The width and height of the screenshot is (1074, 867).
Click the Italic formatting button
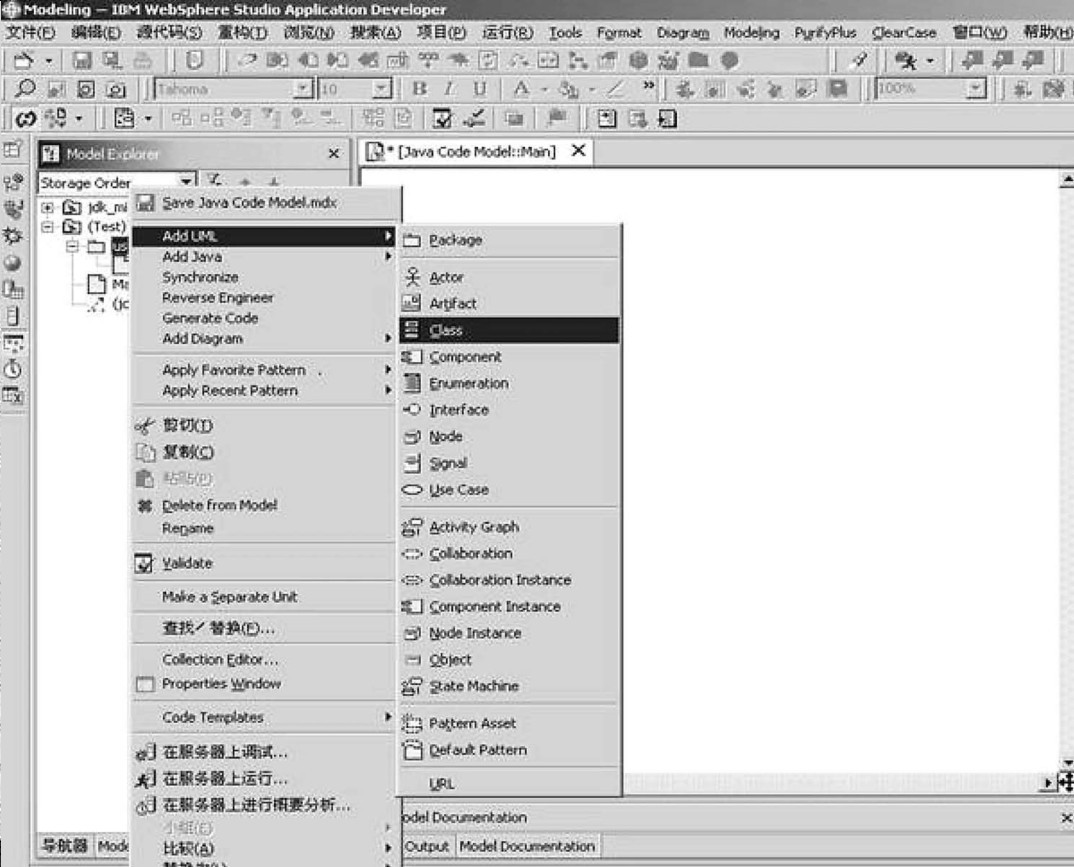[x=449, y=89]
